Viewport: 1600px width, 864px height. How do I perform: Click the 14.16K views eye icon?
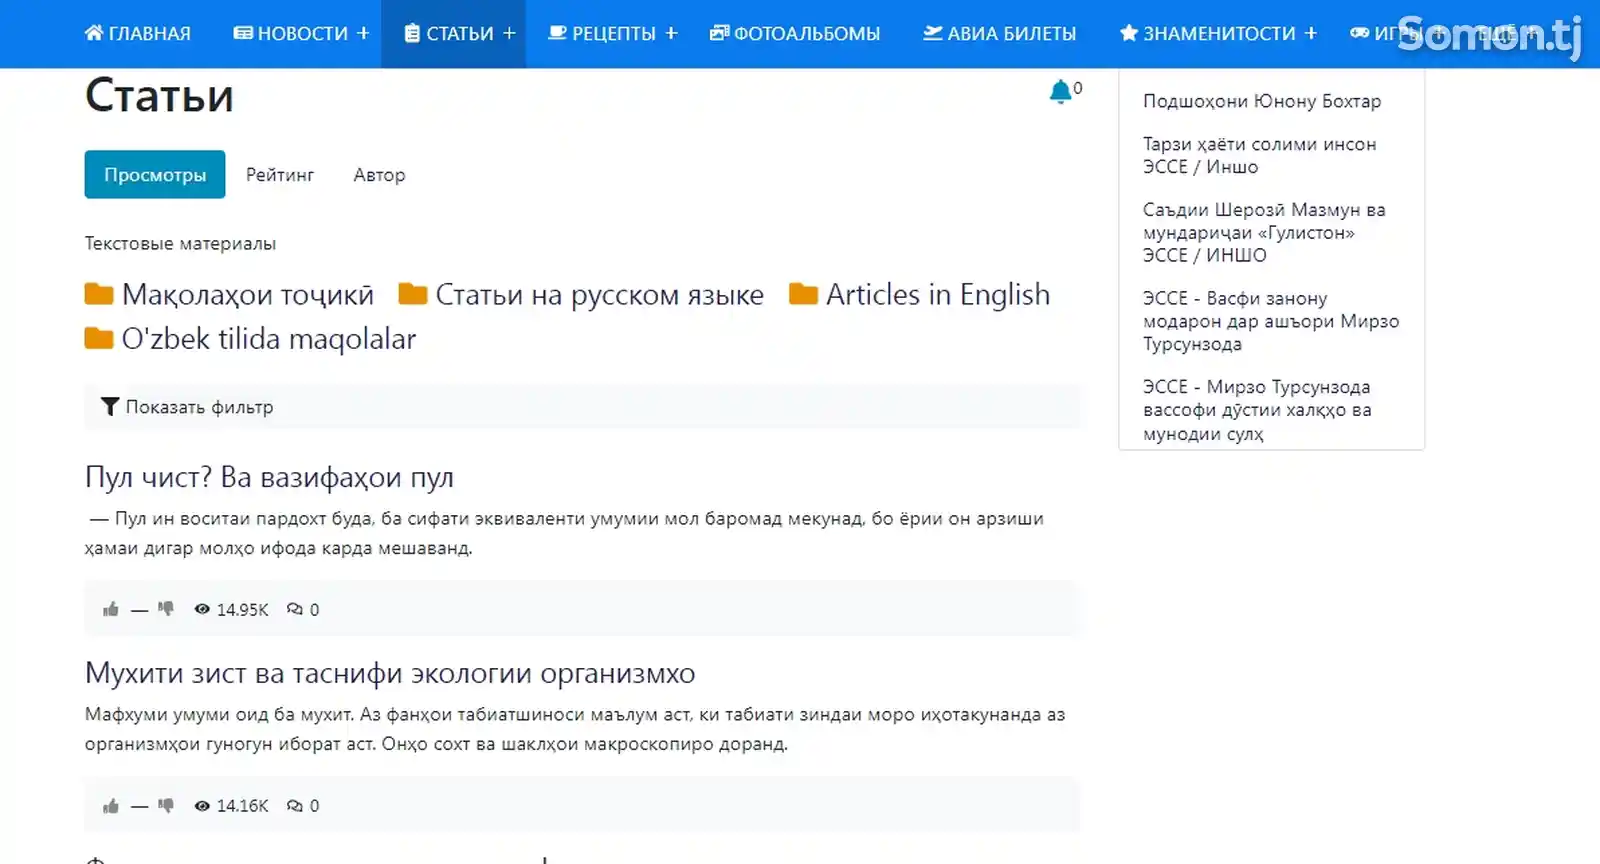[x=202, y=805]
